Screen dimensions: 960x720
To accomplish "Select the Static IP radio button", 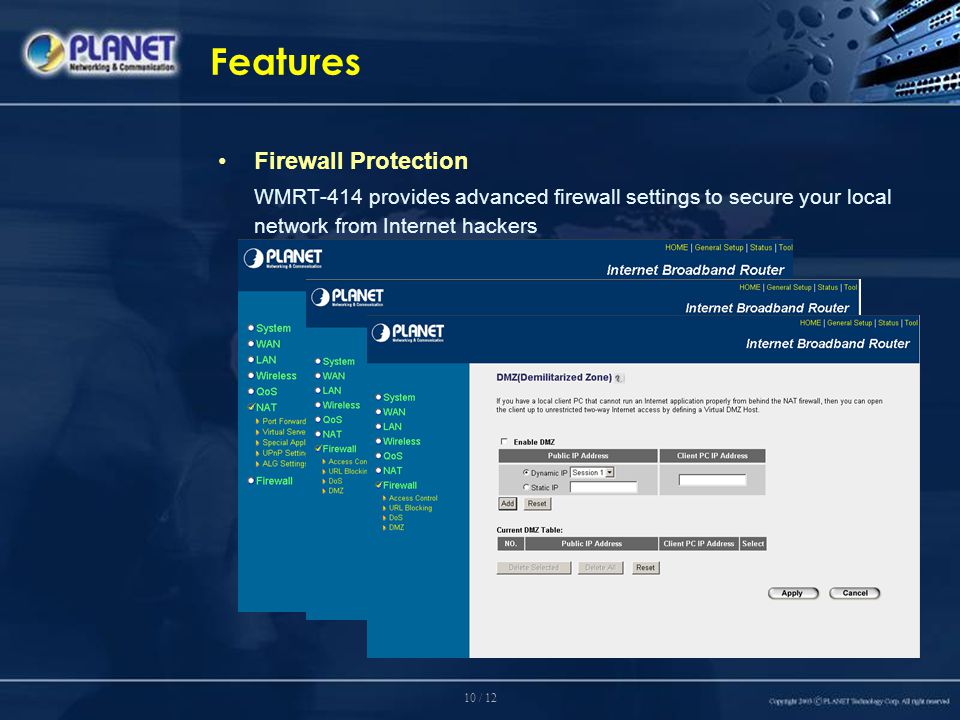I will (x=526, y=487).
